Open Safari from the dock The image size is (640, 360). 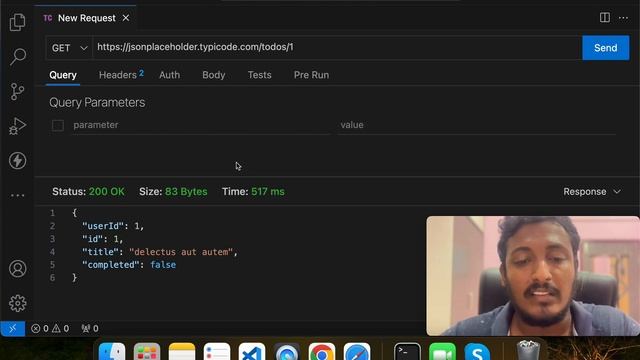357,352
